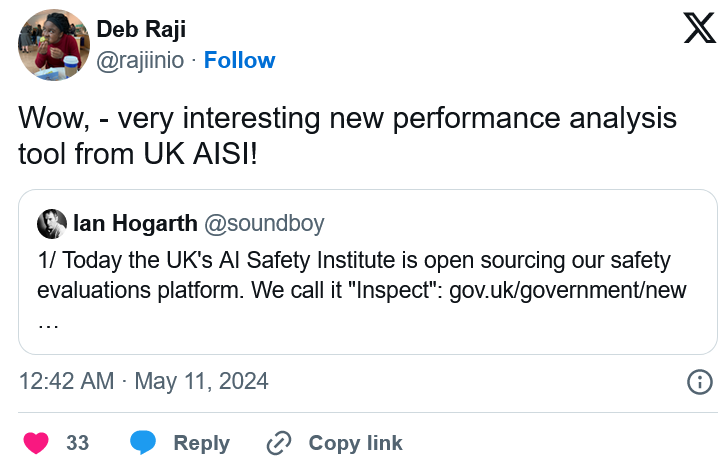The image size is (727, 465).
Task: Open Ian Hogarth's name in quoted tweet
Action: point(135,223)
